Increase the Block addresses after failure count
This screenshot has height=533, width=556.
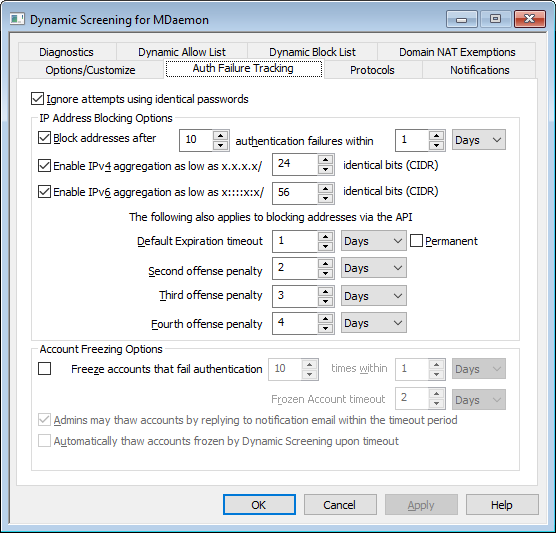(221, 136)
